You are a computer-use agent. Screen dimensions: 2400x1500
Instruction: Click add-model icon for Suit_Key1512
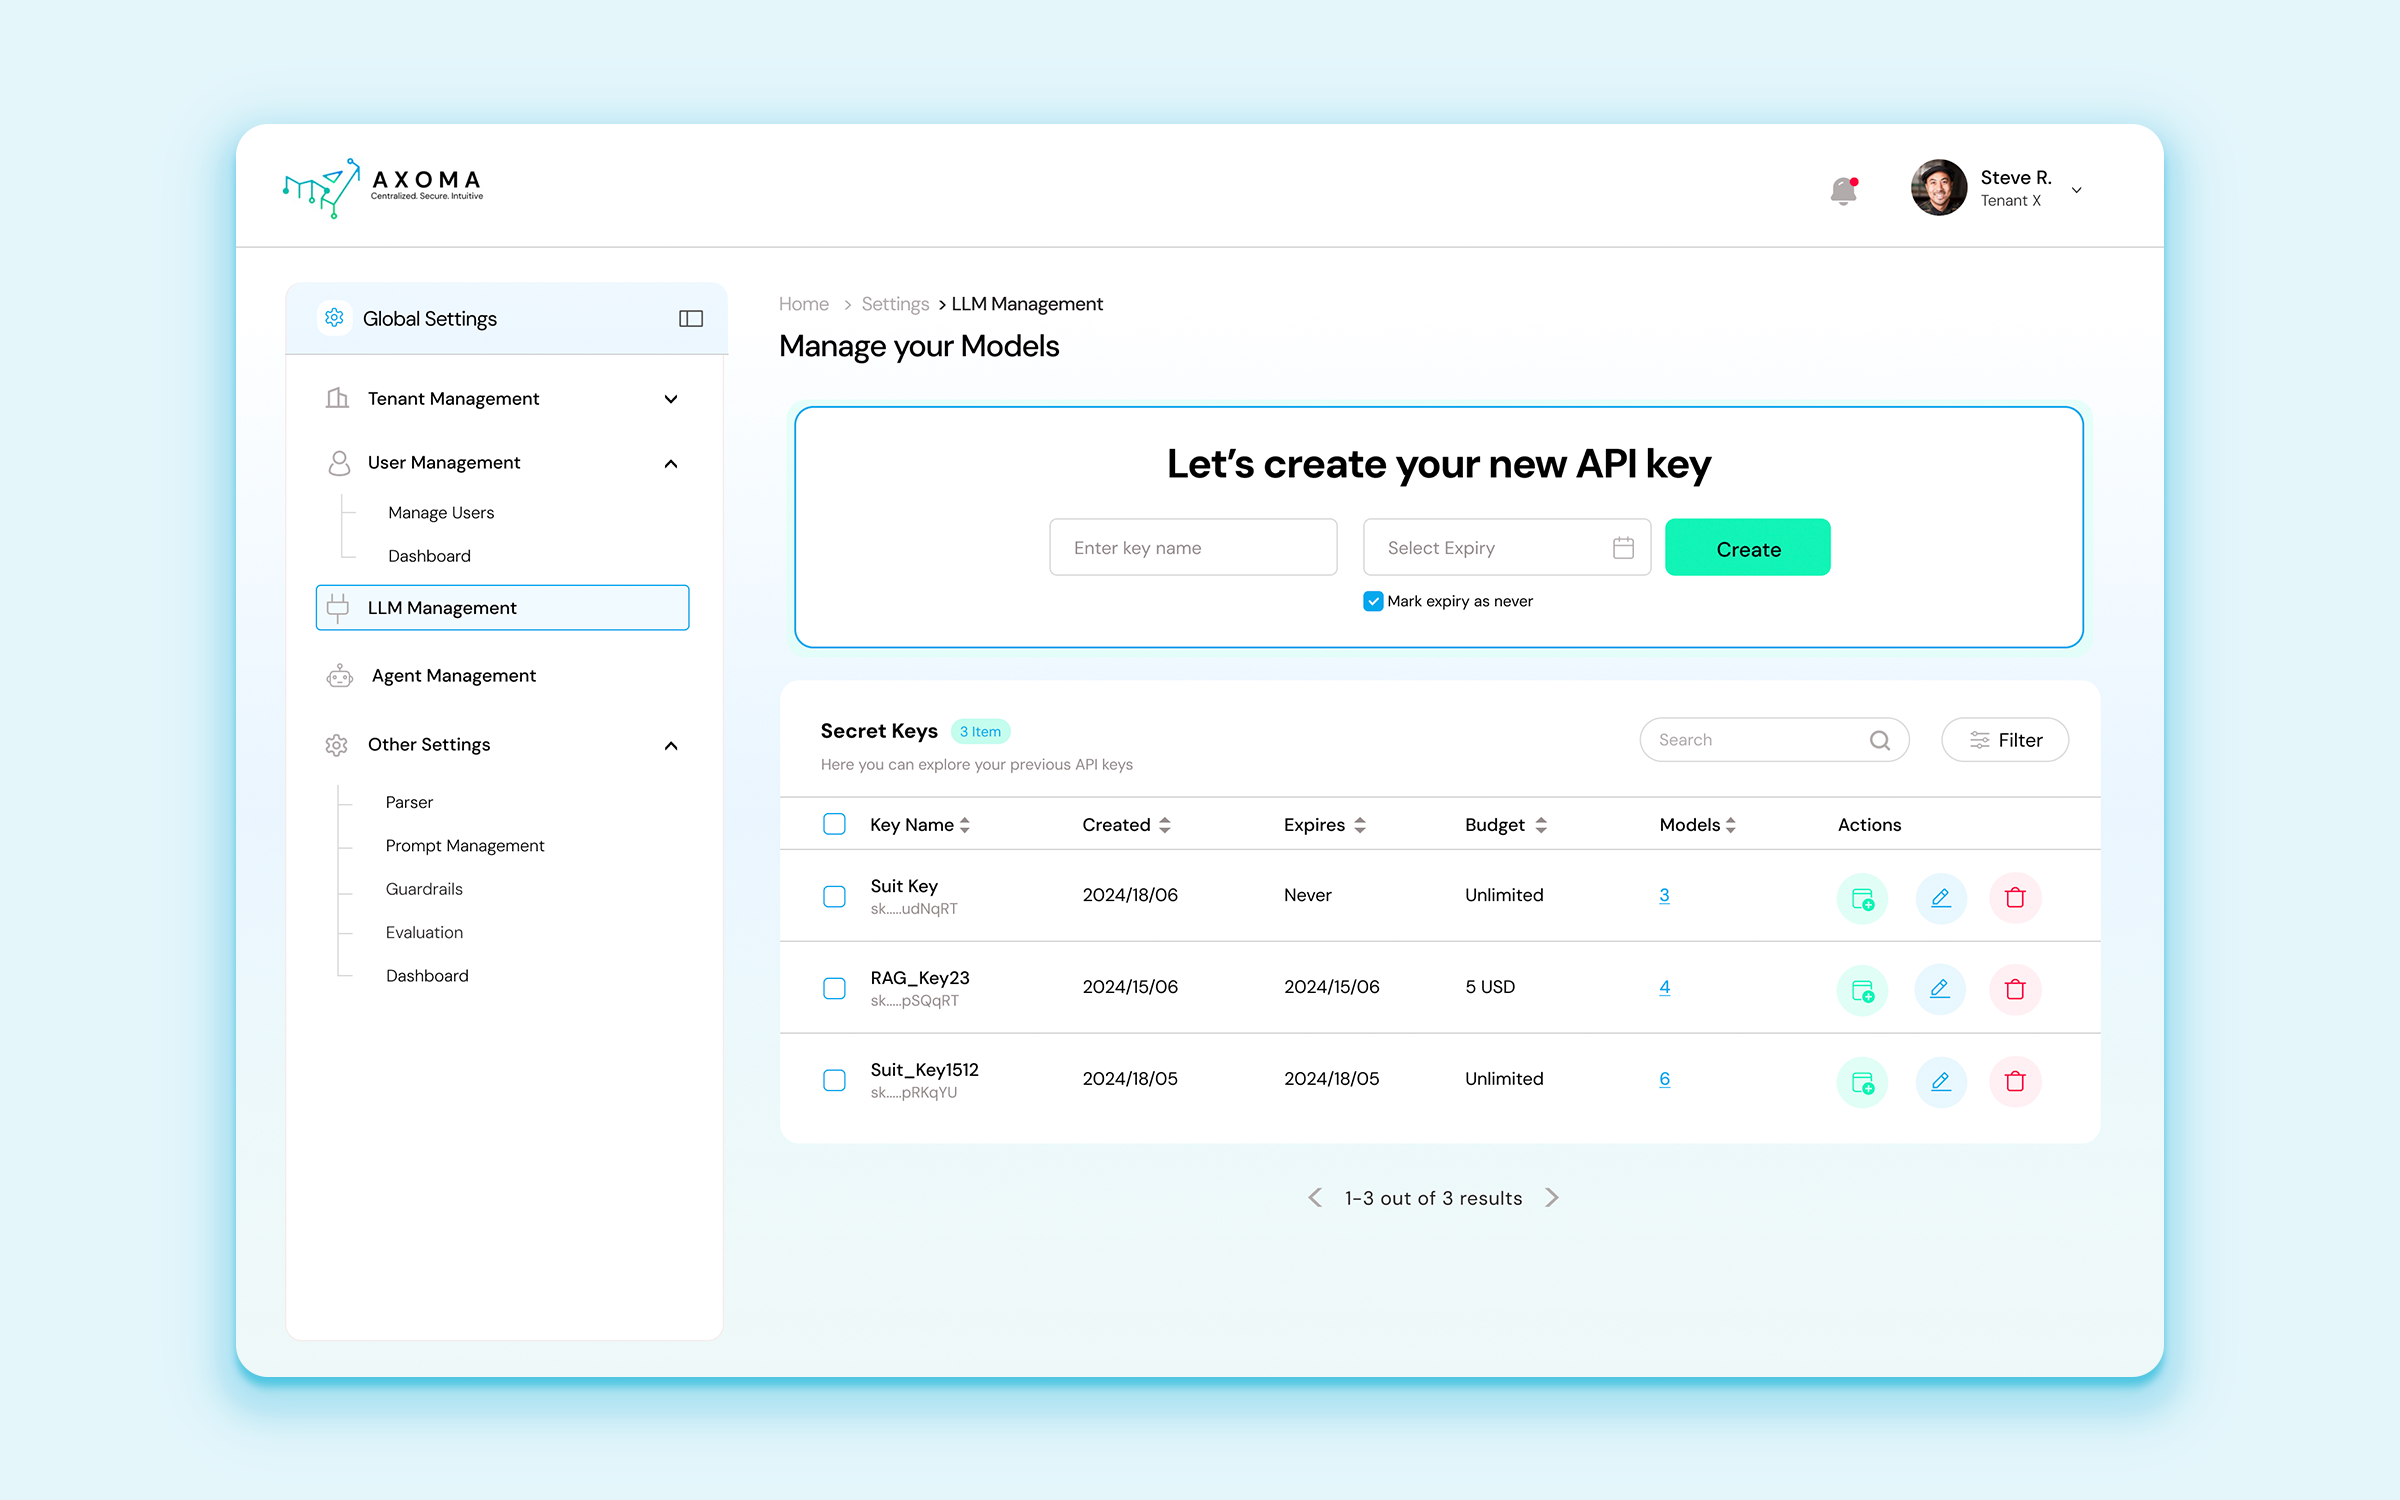click(x=1862, y=1081)
